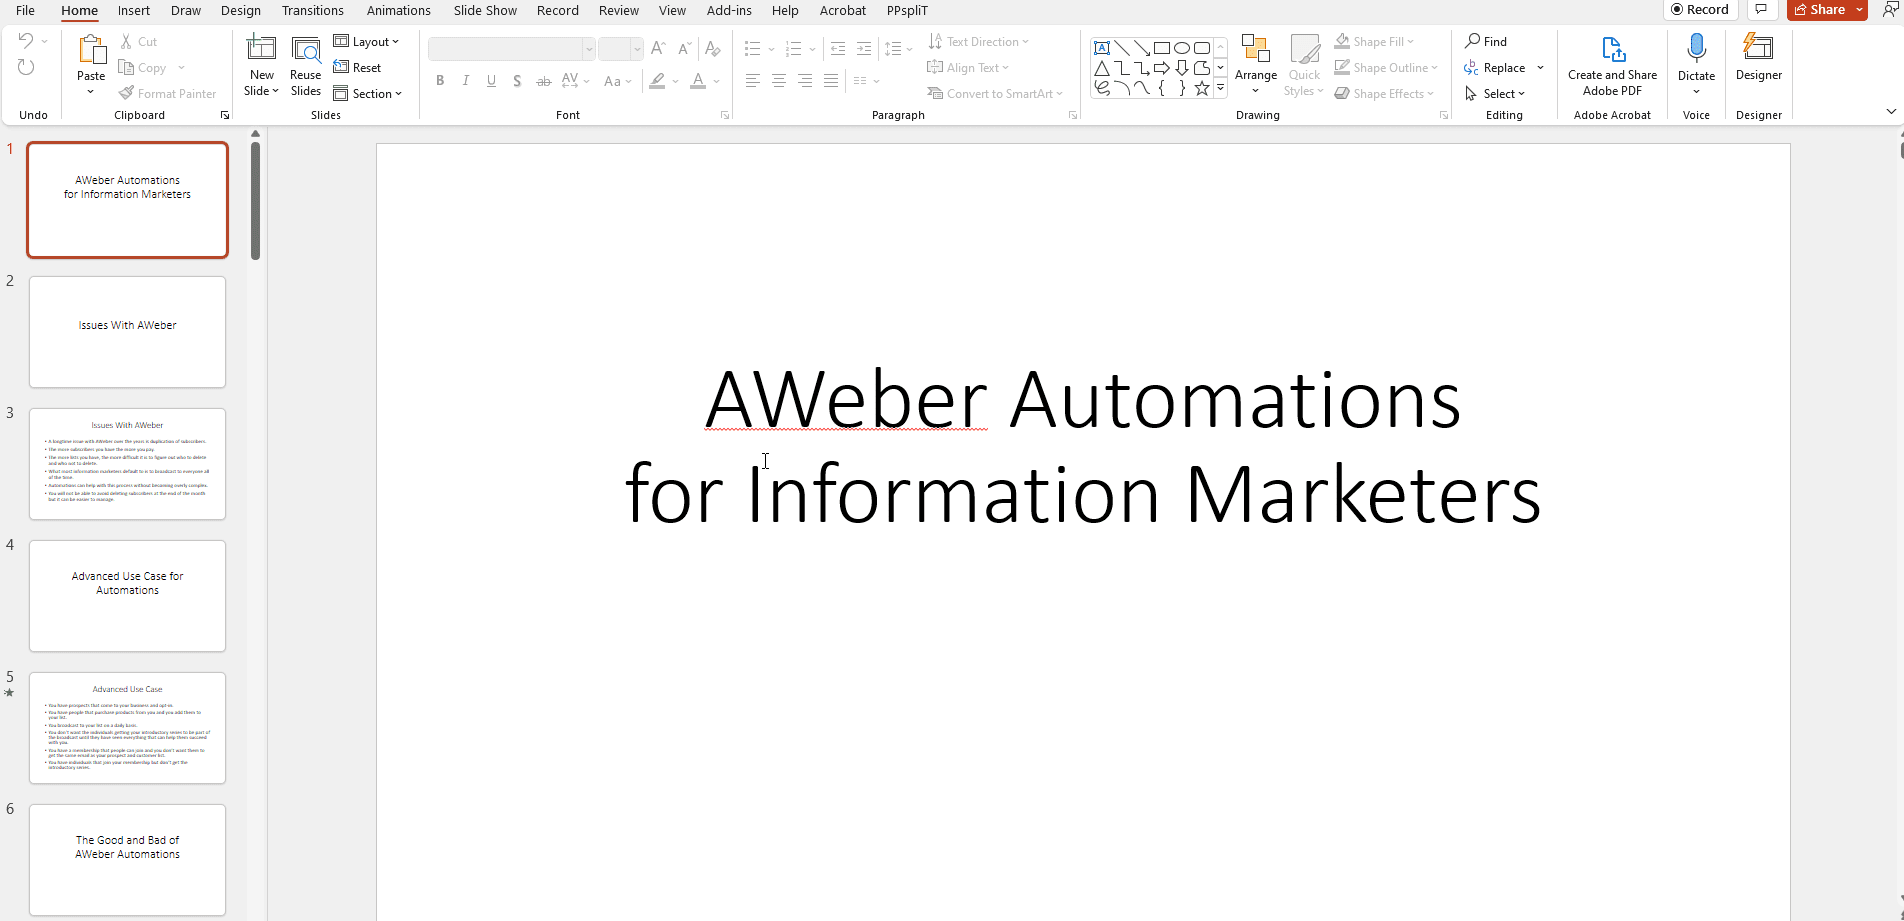Viewport: 1904px width, 921px height.
Task: Clear all formatting eraser icon
Action: pyautogui.click(x=712, y=48)
